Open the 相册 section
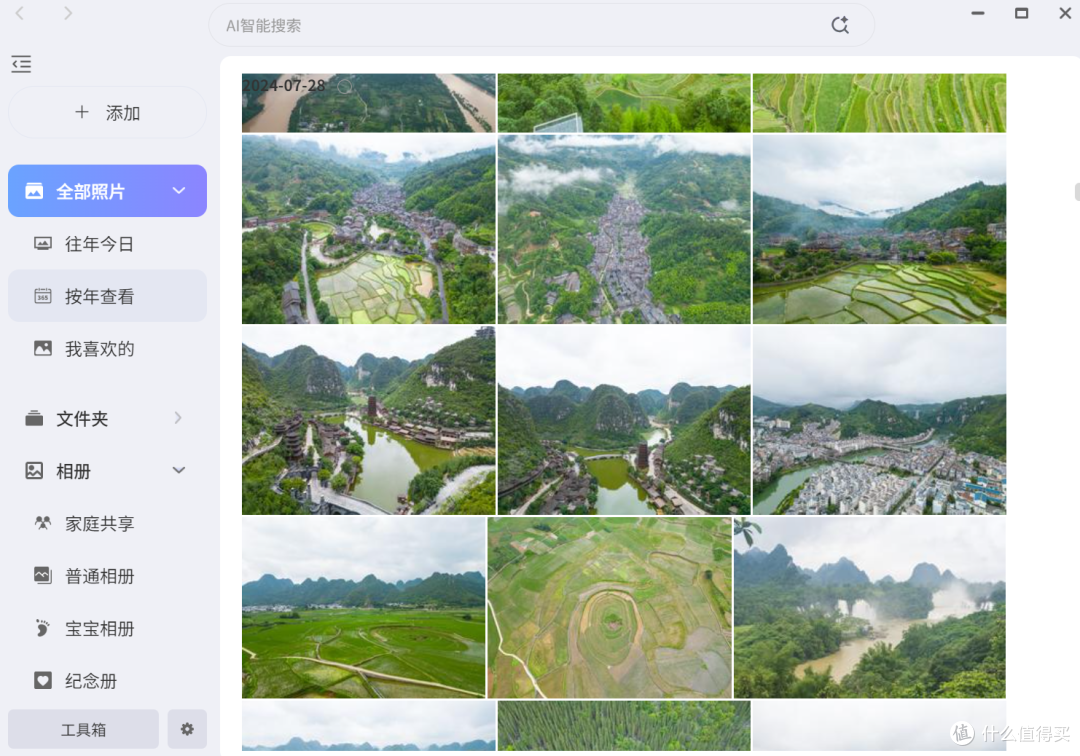This screenshot has width=1080, height=756. (x=107, y=471)
